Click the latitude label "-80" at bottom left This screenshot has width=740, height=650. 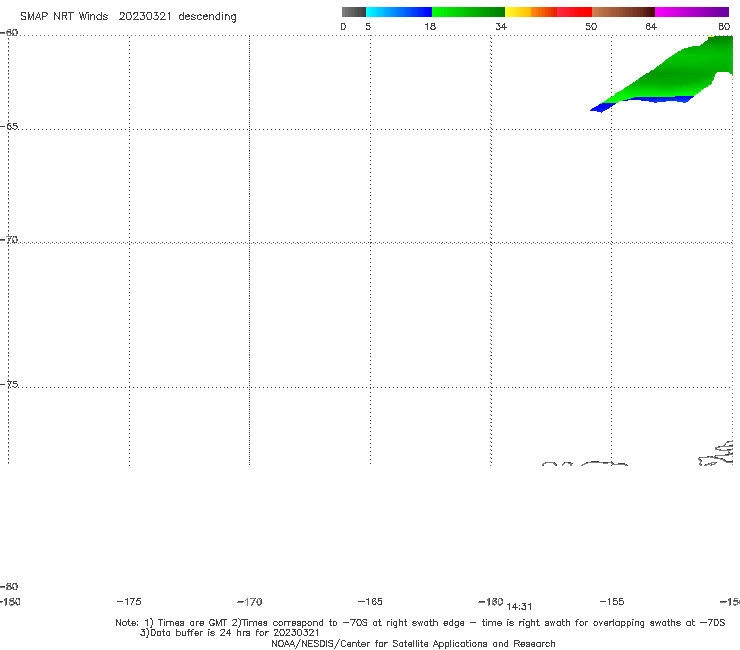[9, 586]
